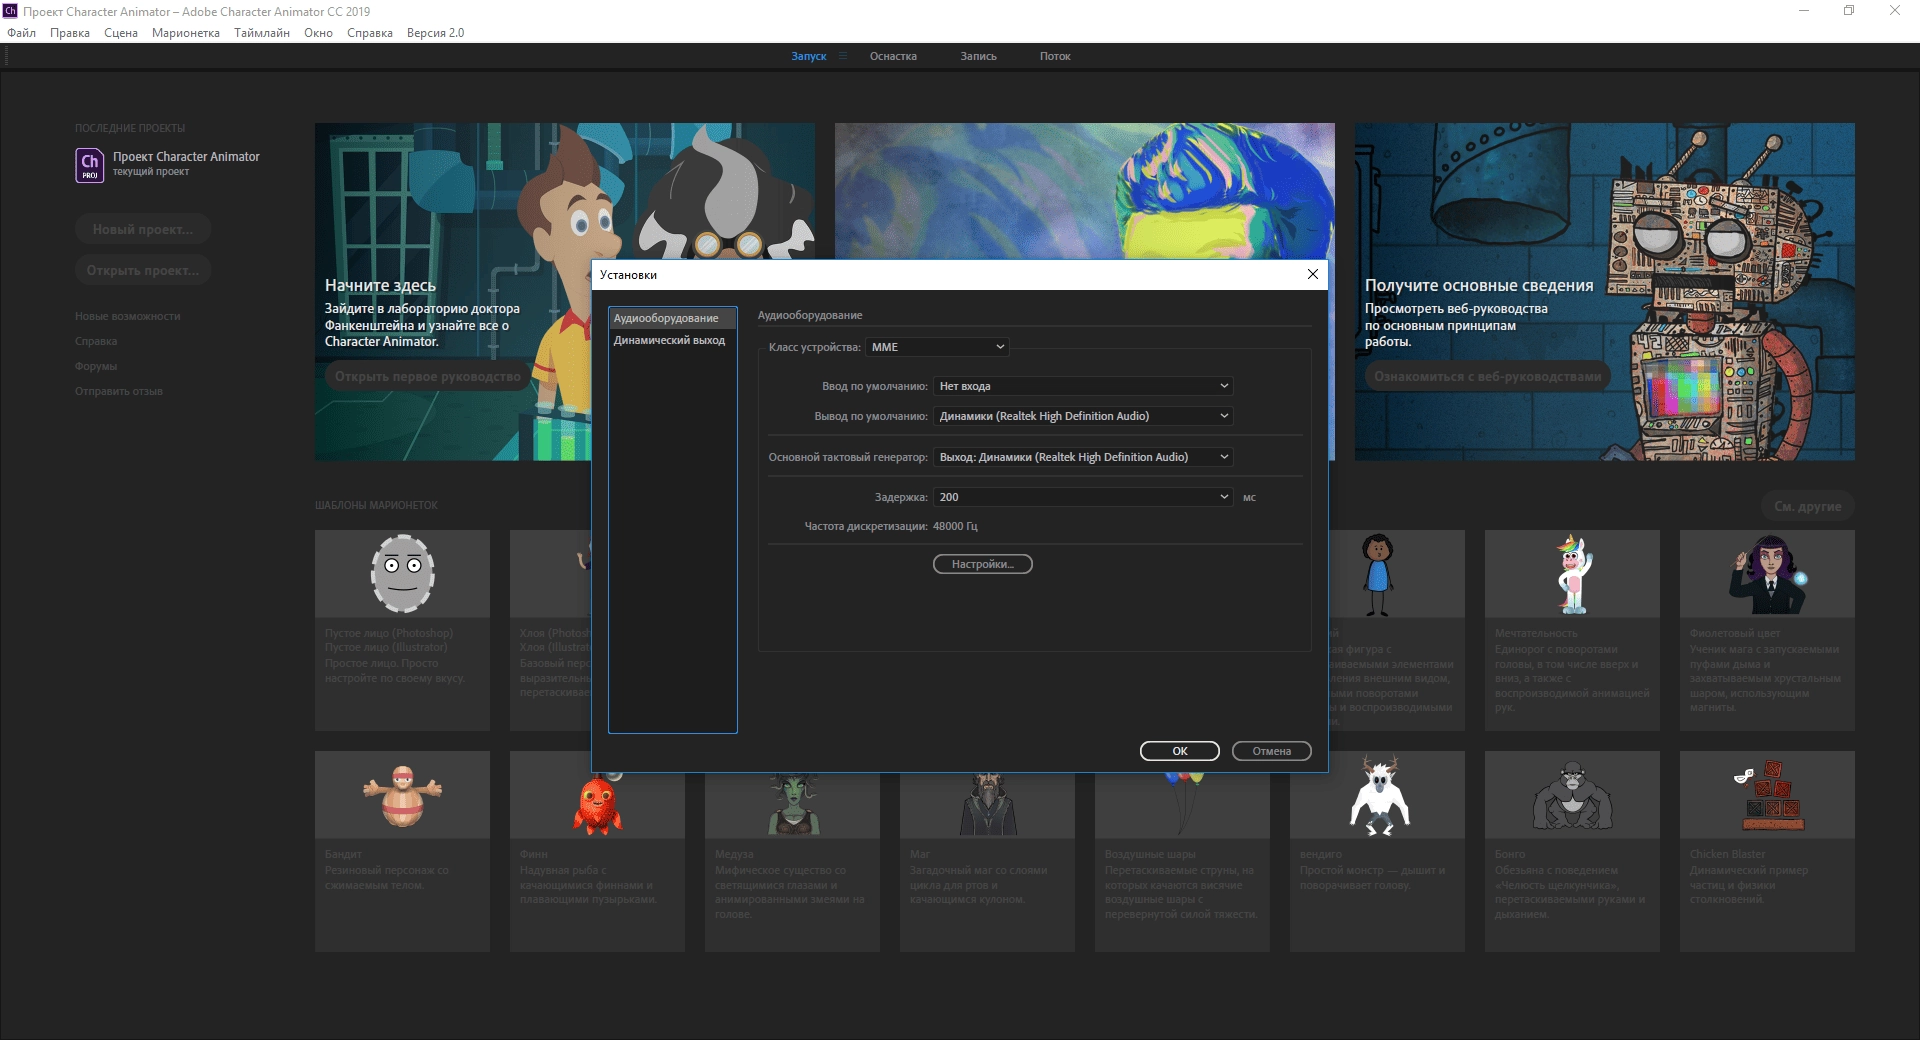
Task: Switch to Запуск workspace tab
Action: click(x=809, y=56)
